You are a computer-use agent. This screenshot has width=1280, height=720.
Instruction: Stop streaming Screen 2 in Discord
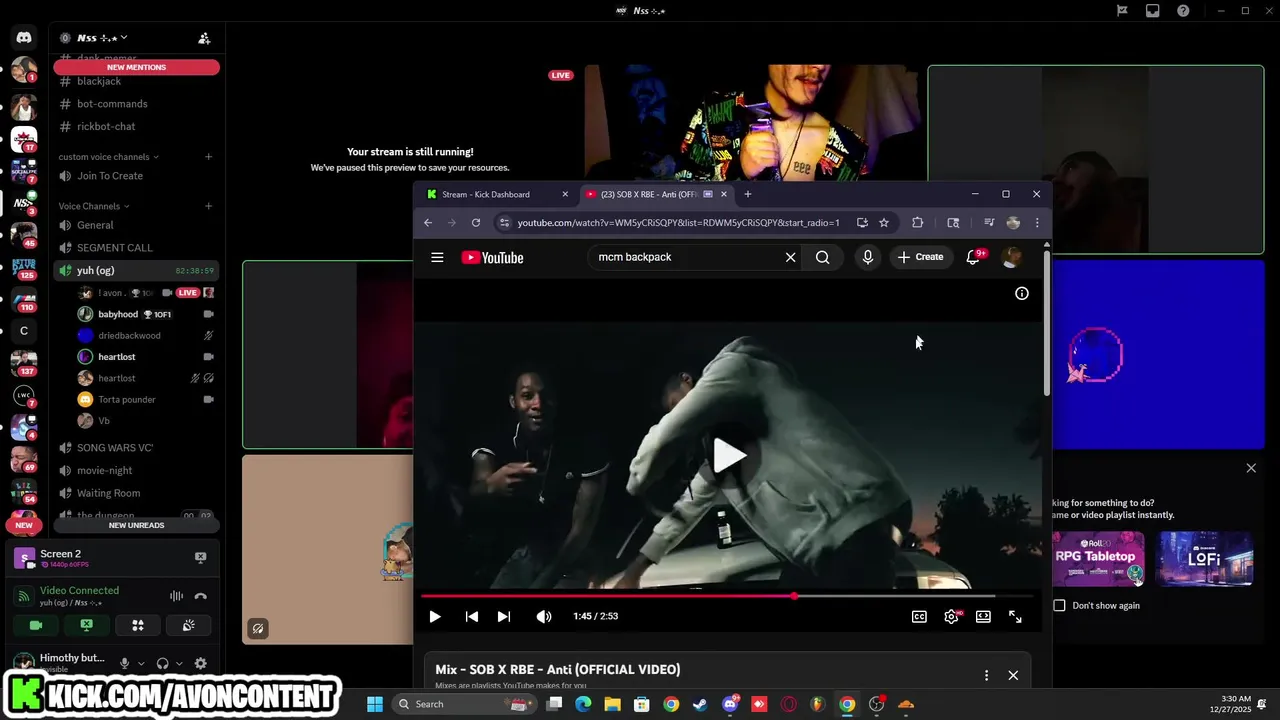(200, 557)
